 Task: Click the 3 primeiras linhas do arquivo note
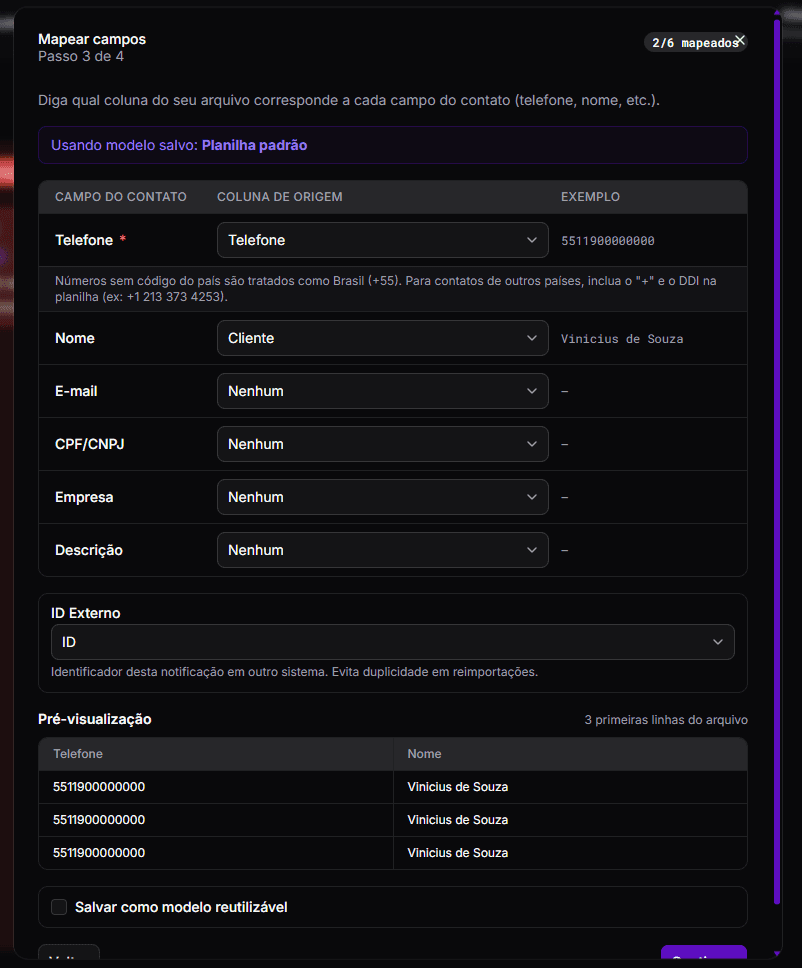click(x=666, y=720)
